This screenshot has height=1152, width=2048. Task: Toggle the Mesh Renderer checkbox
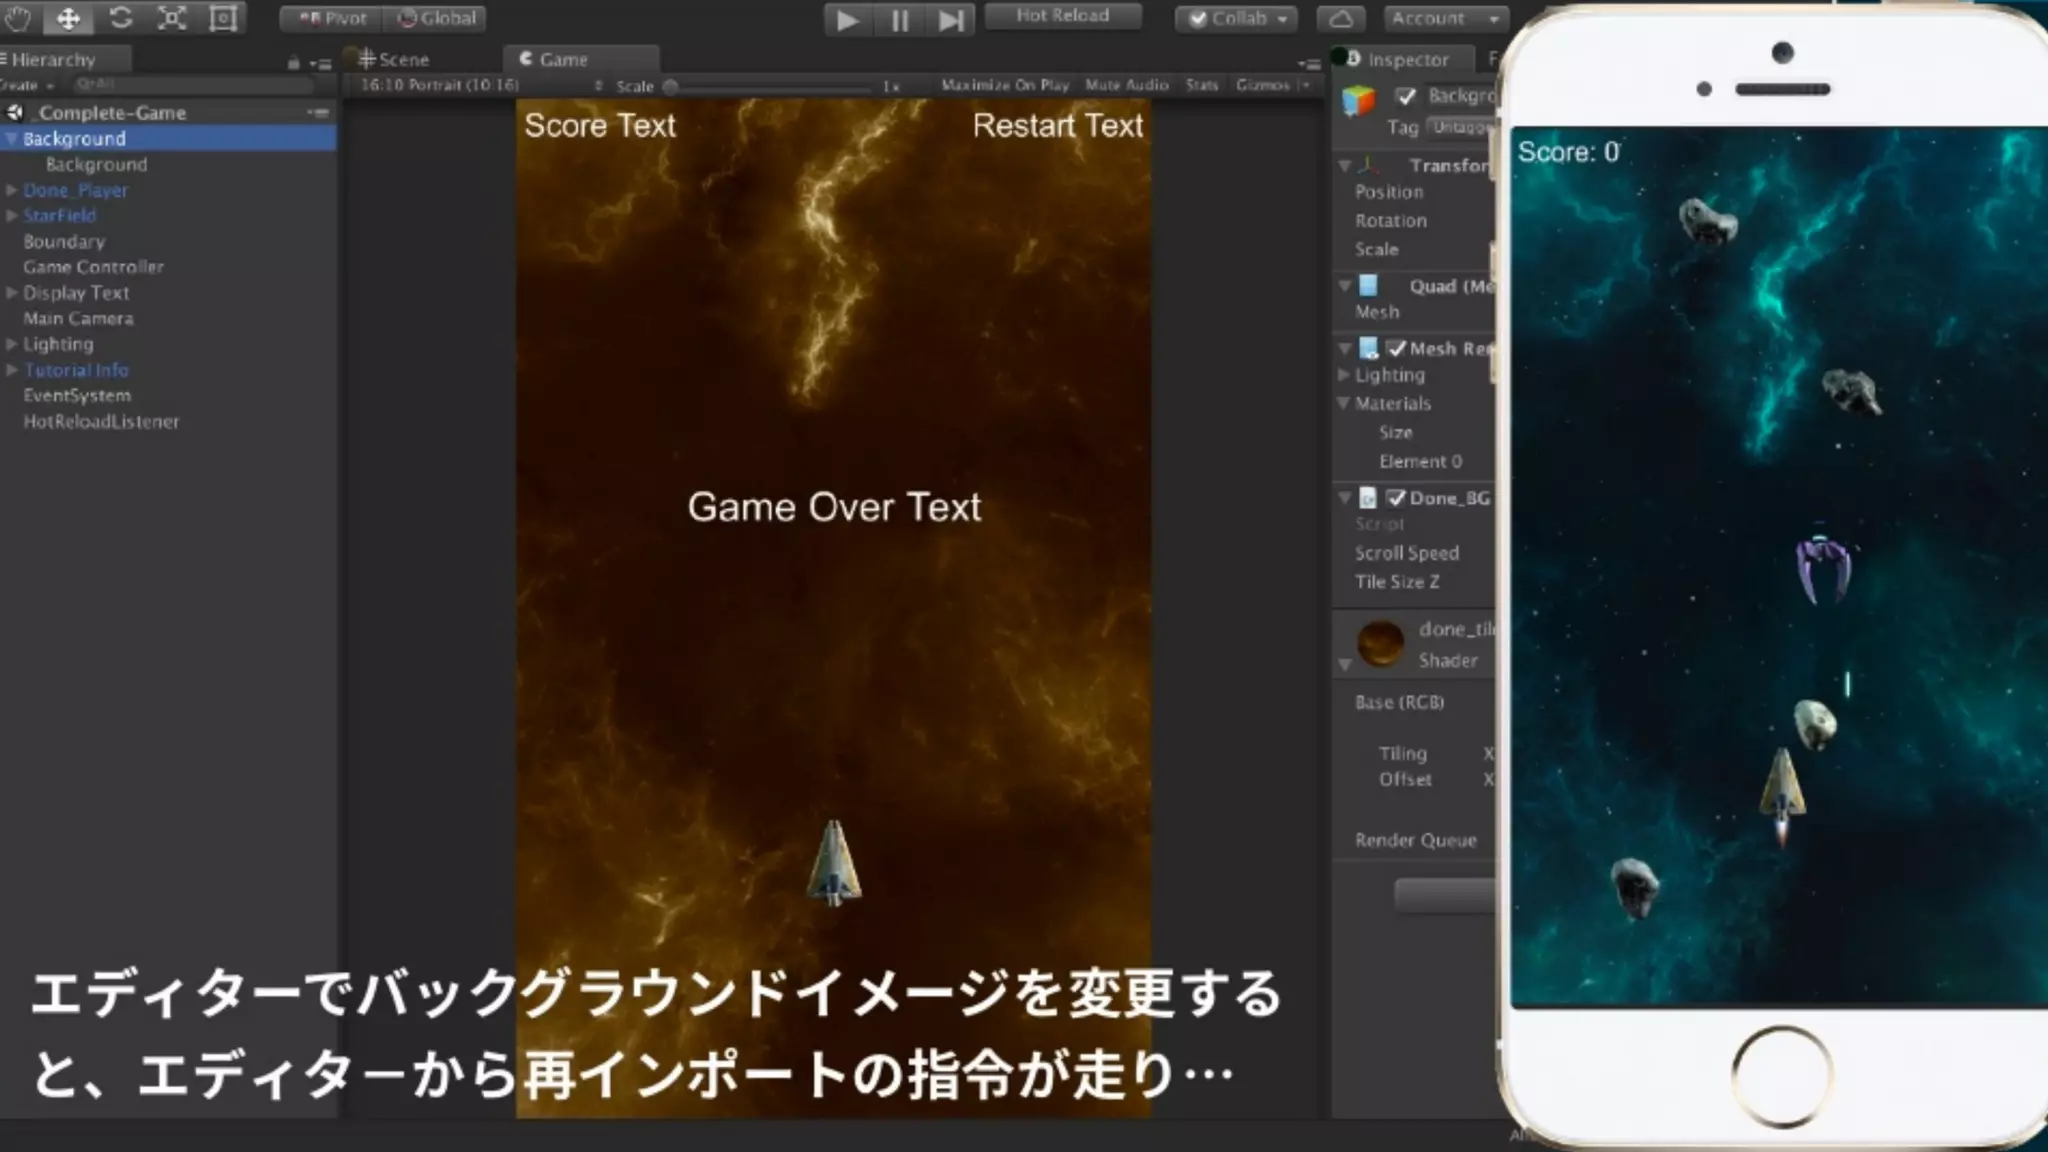coord(1396,348)
